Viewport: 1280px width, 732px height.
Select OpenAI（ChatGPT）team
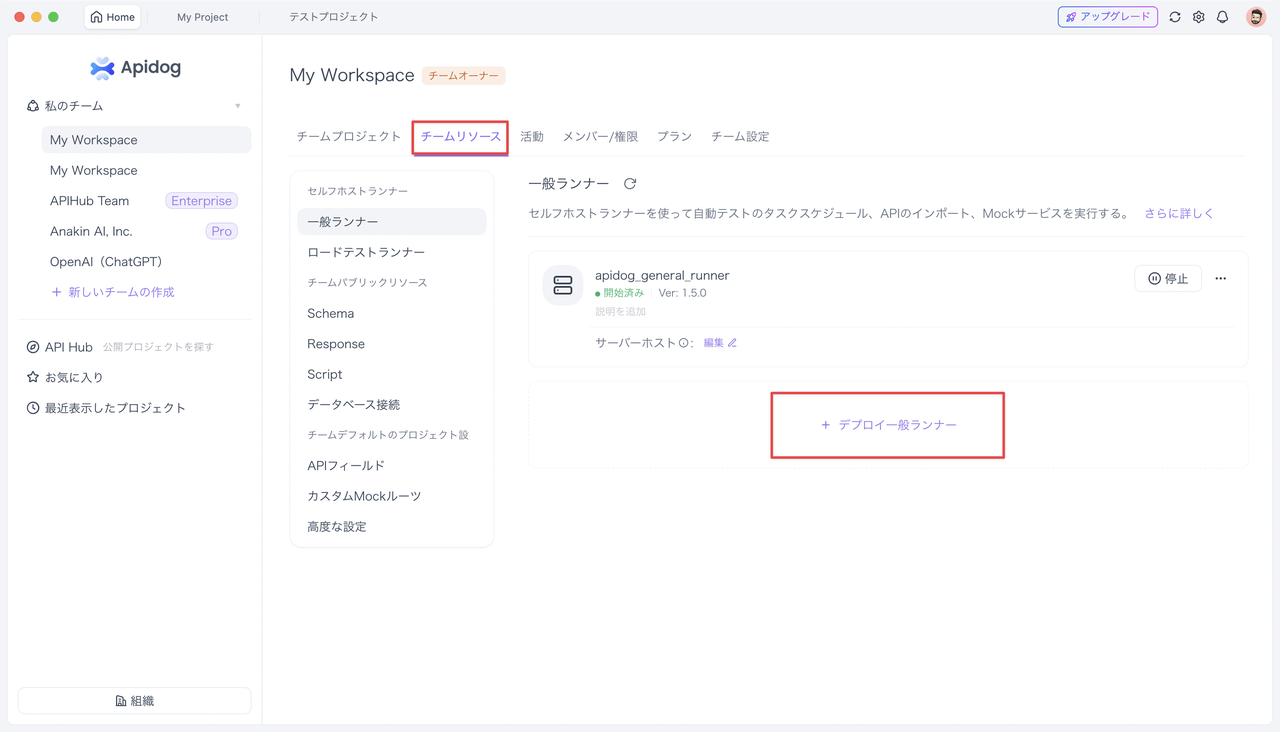pos(106,262)
